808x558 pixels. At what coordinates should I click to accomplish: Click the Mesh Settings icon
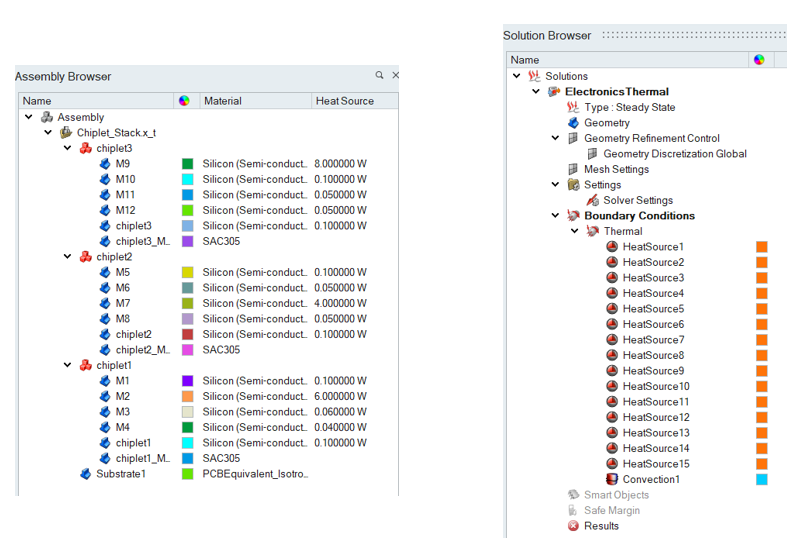tap(573, 170)
